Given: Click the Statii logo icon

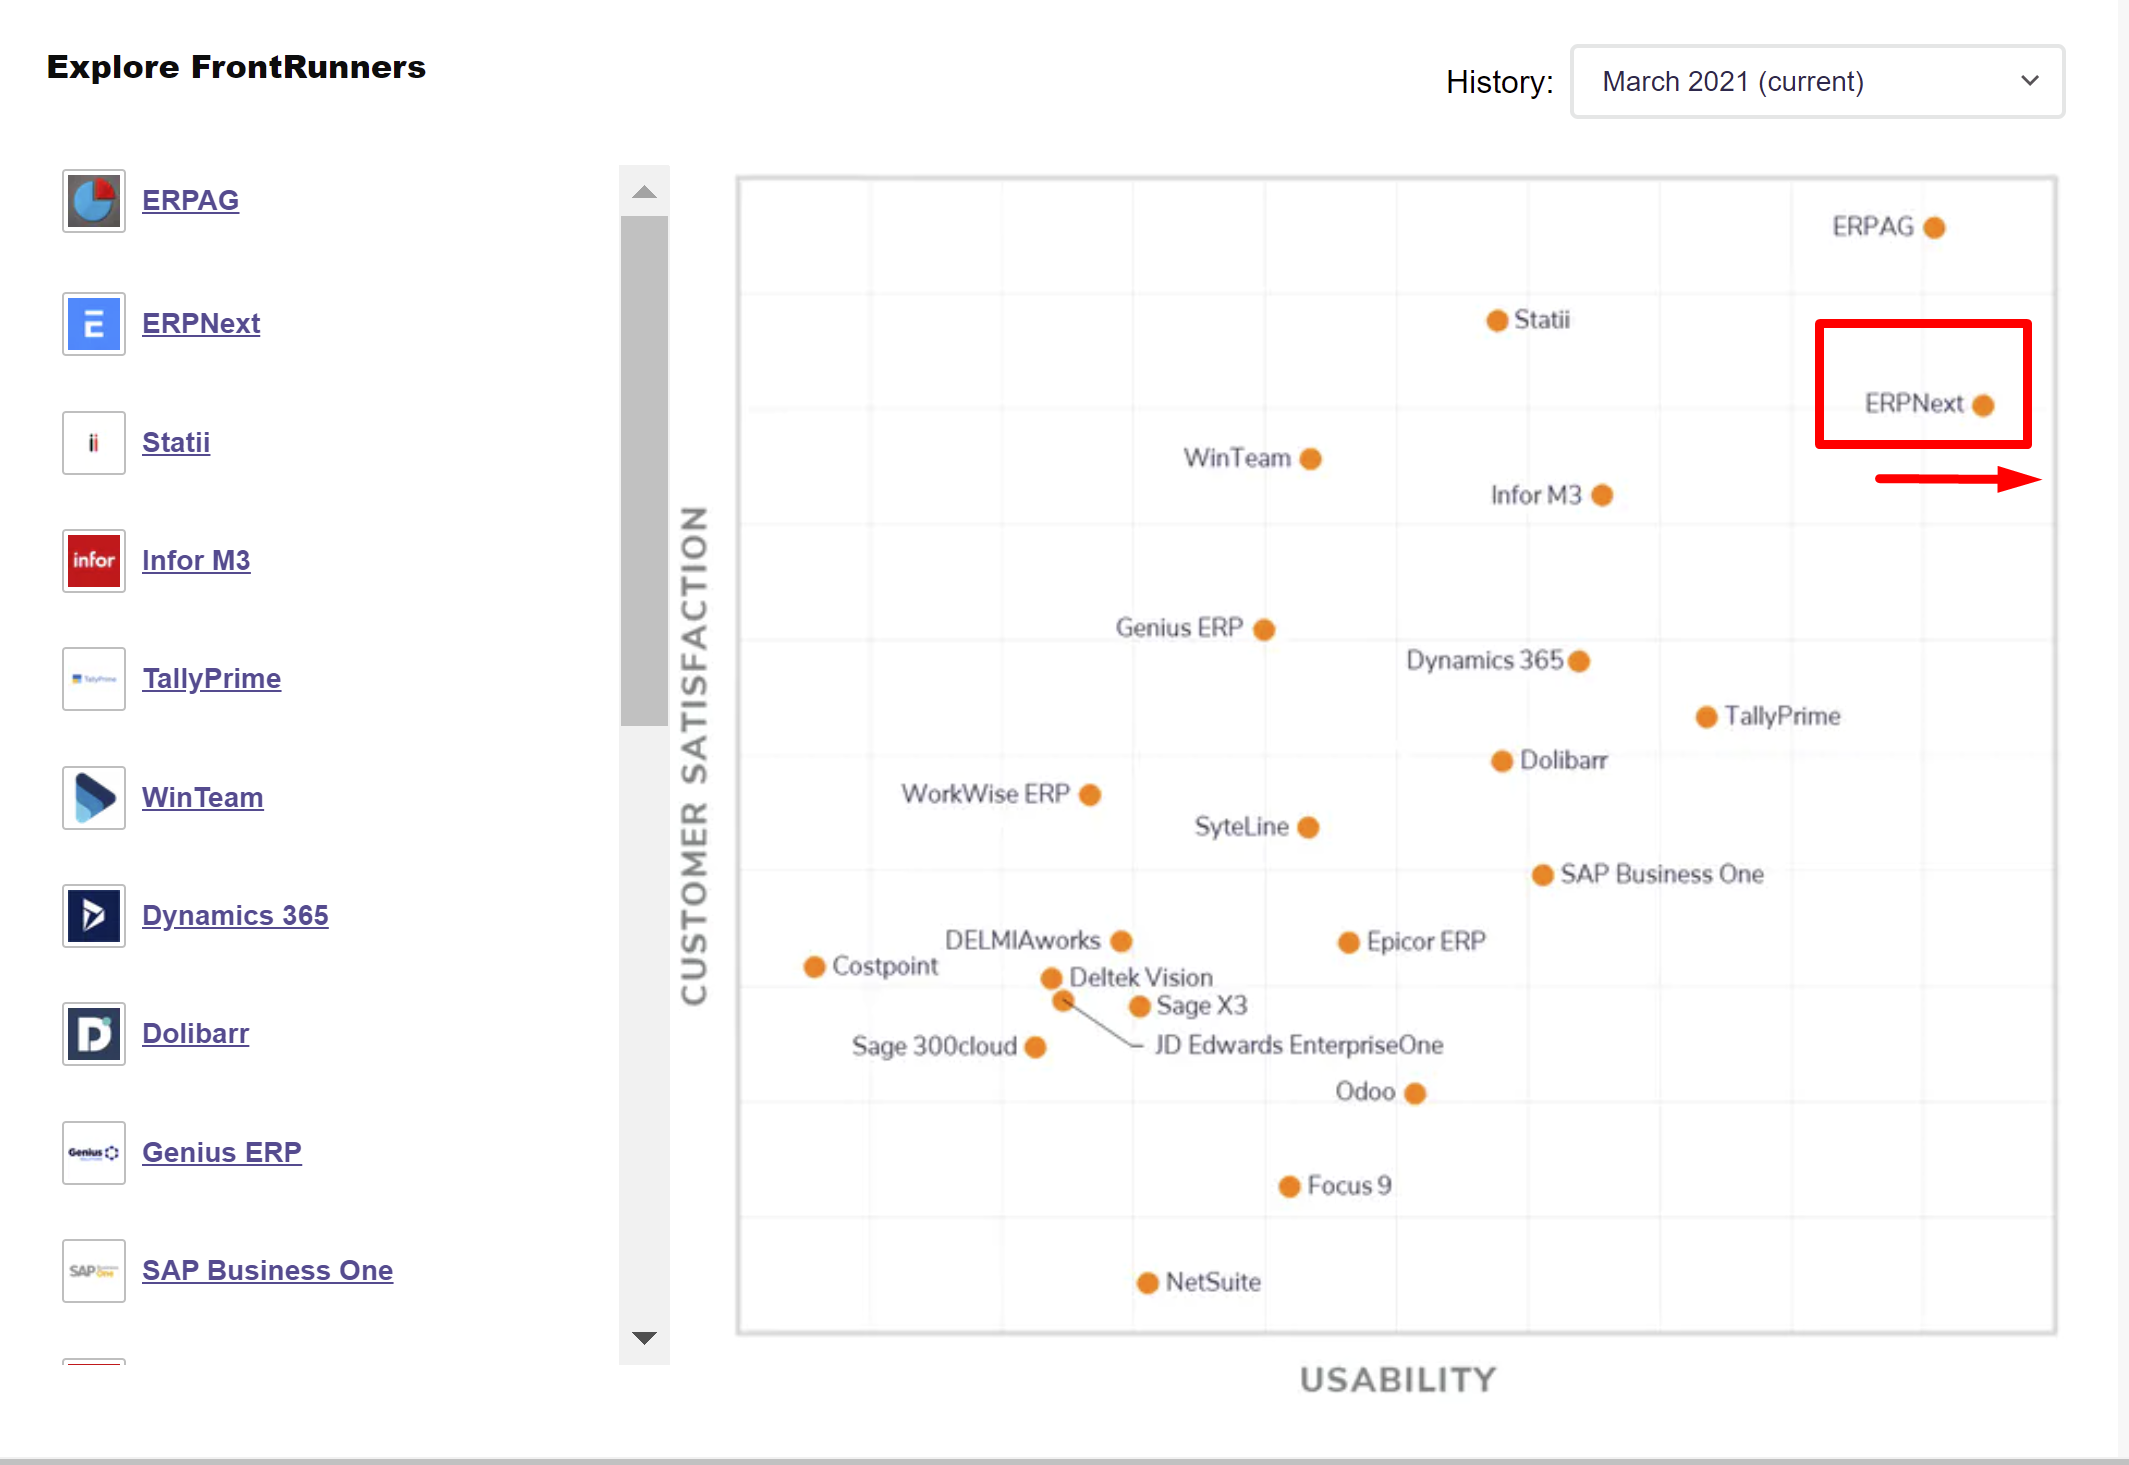Looking at the screenshot, I should [93, 442].
